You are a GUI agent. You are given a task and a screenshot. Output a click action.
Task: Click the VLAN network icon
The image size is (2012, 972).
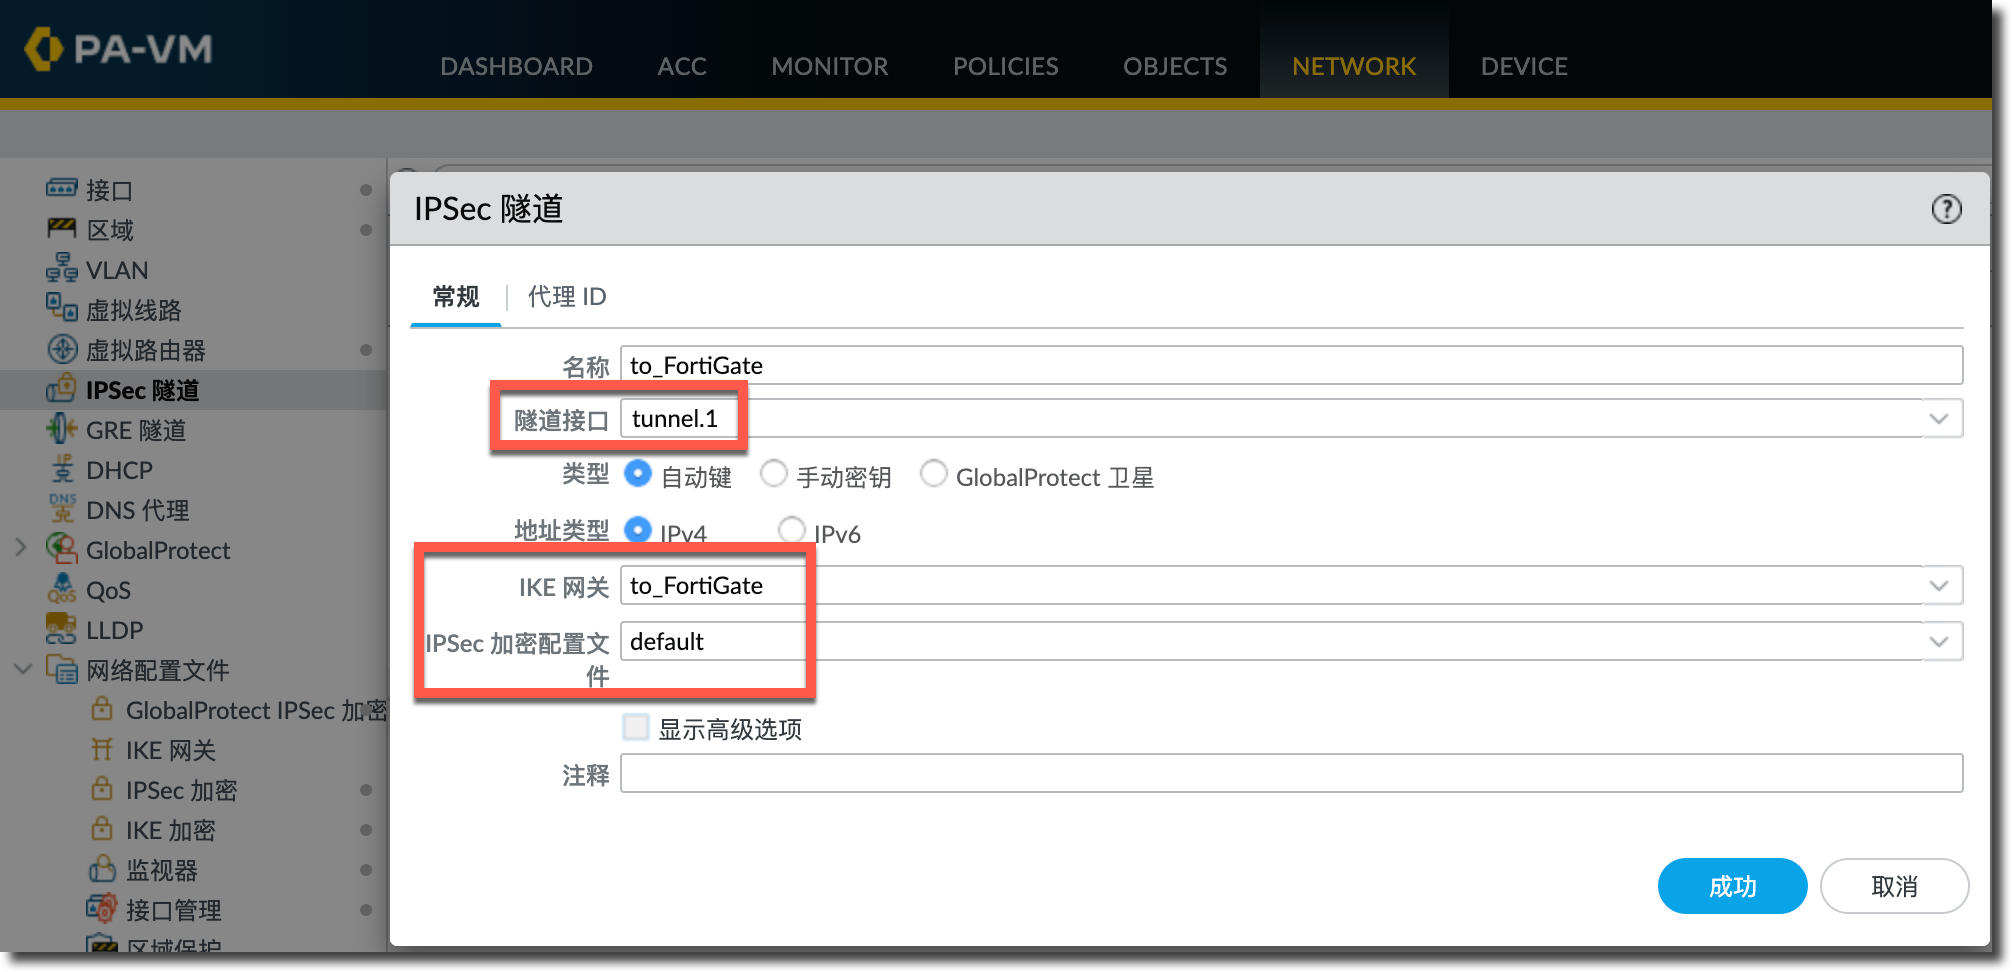(x=61, y=269)
